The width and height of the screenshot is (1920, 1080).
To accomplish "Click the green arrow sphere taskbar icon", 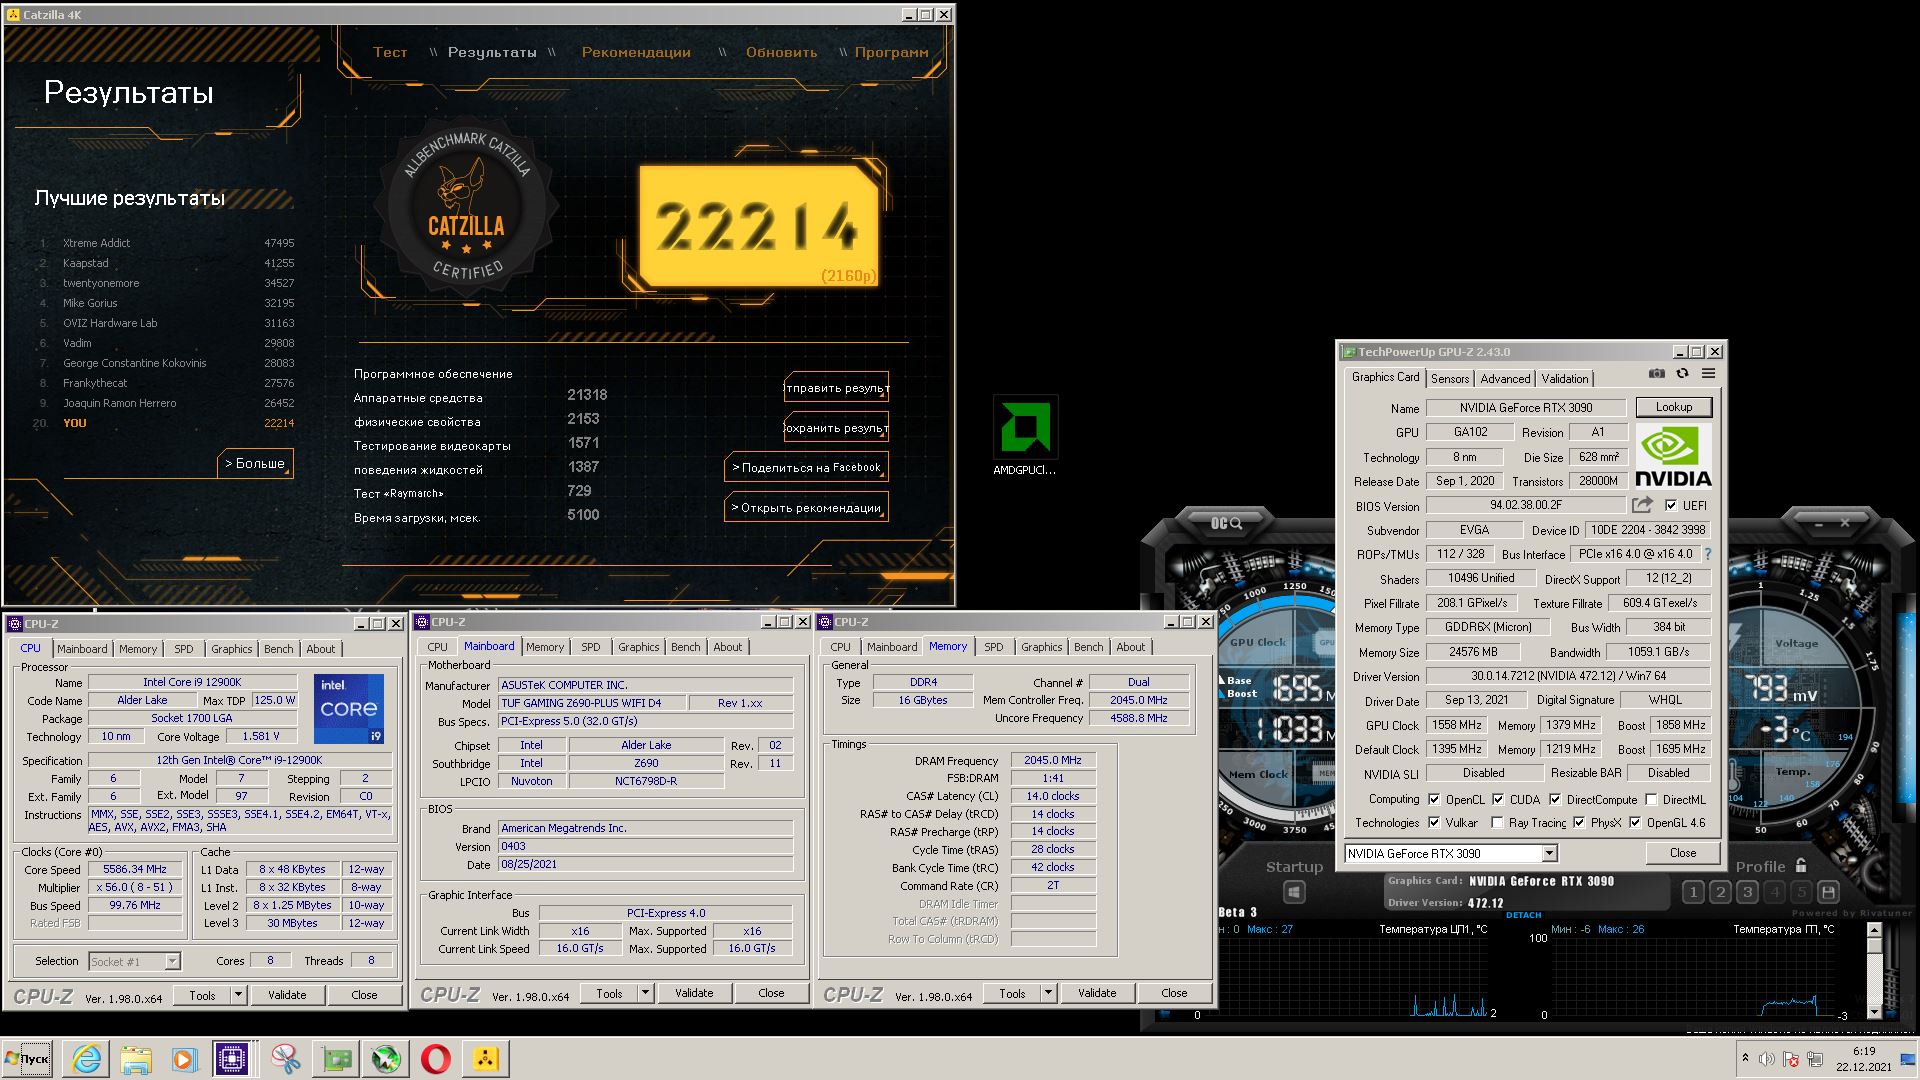I will pos(386,1059).
